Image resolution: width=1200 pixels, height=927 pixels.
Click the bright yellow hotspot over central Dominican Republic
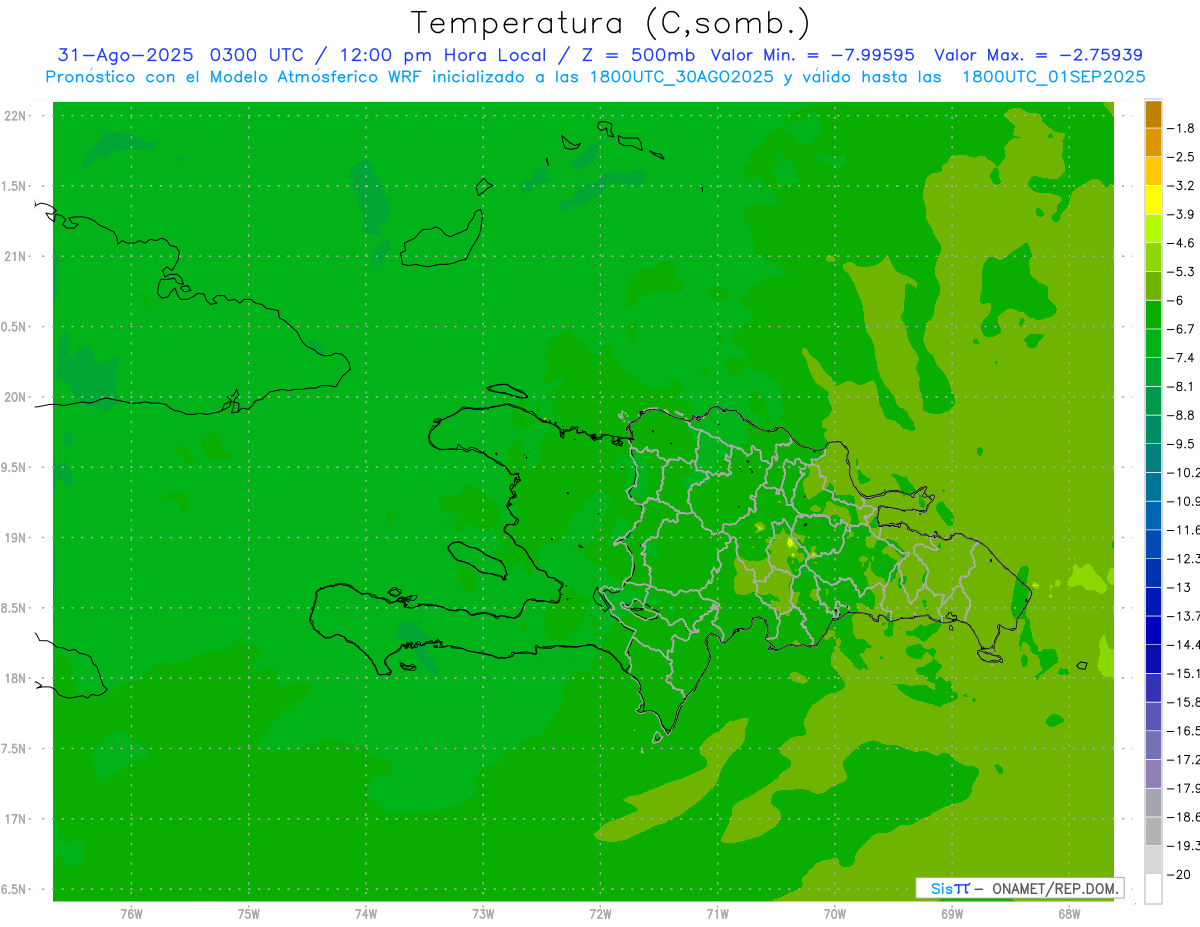pos(790,542)
